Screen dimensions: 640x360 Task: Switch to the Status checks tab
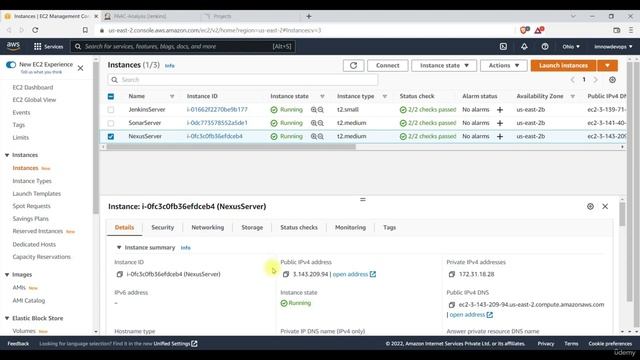click(x=299, y=228)
